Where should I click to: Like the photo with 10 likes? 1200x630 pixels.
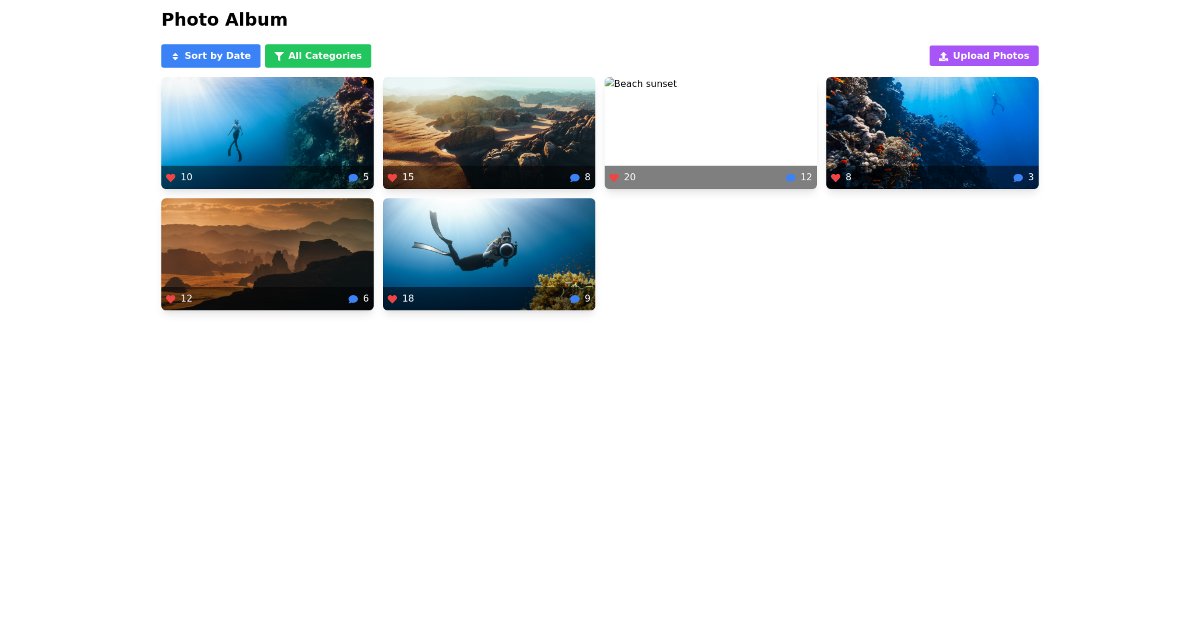(x=171, y=178)
